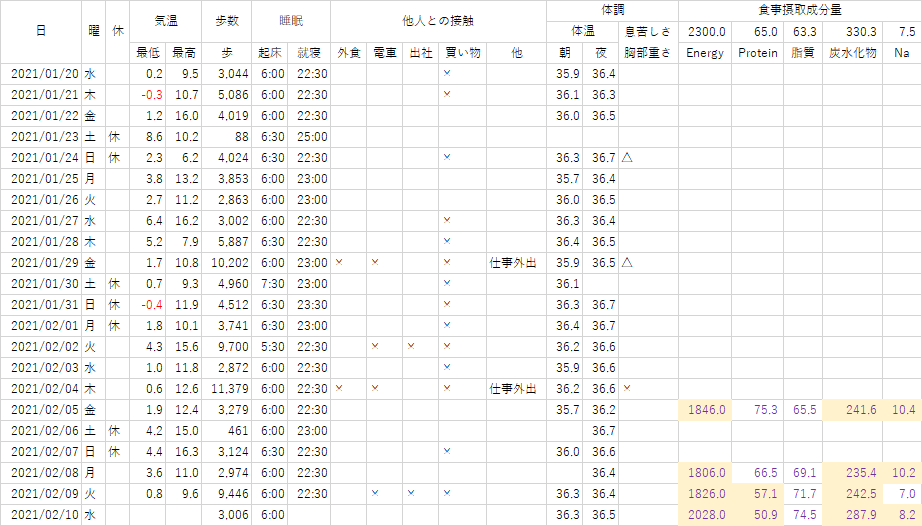Click the Energy column label
This screenshot has height=526, width=922.
click(705, 53)
